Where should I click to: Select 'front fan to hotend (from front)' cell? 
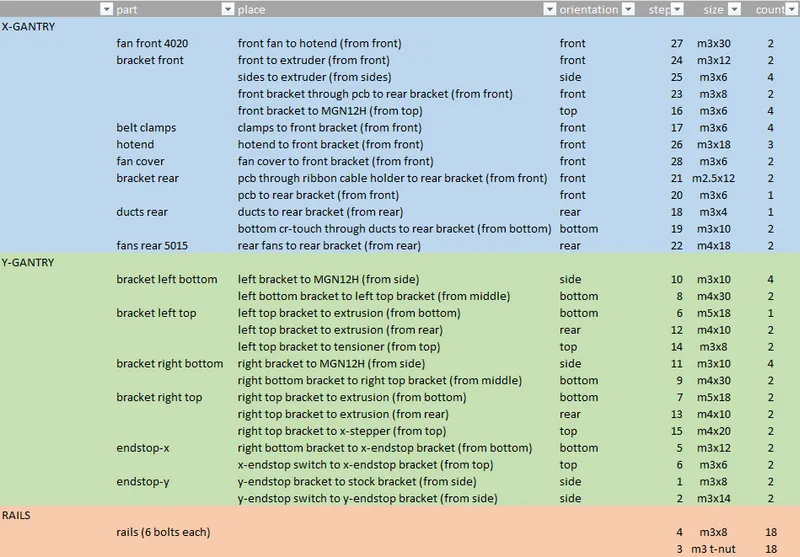tap(319, 43)
